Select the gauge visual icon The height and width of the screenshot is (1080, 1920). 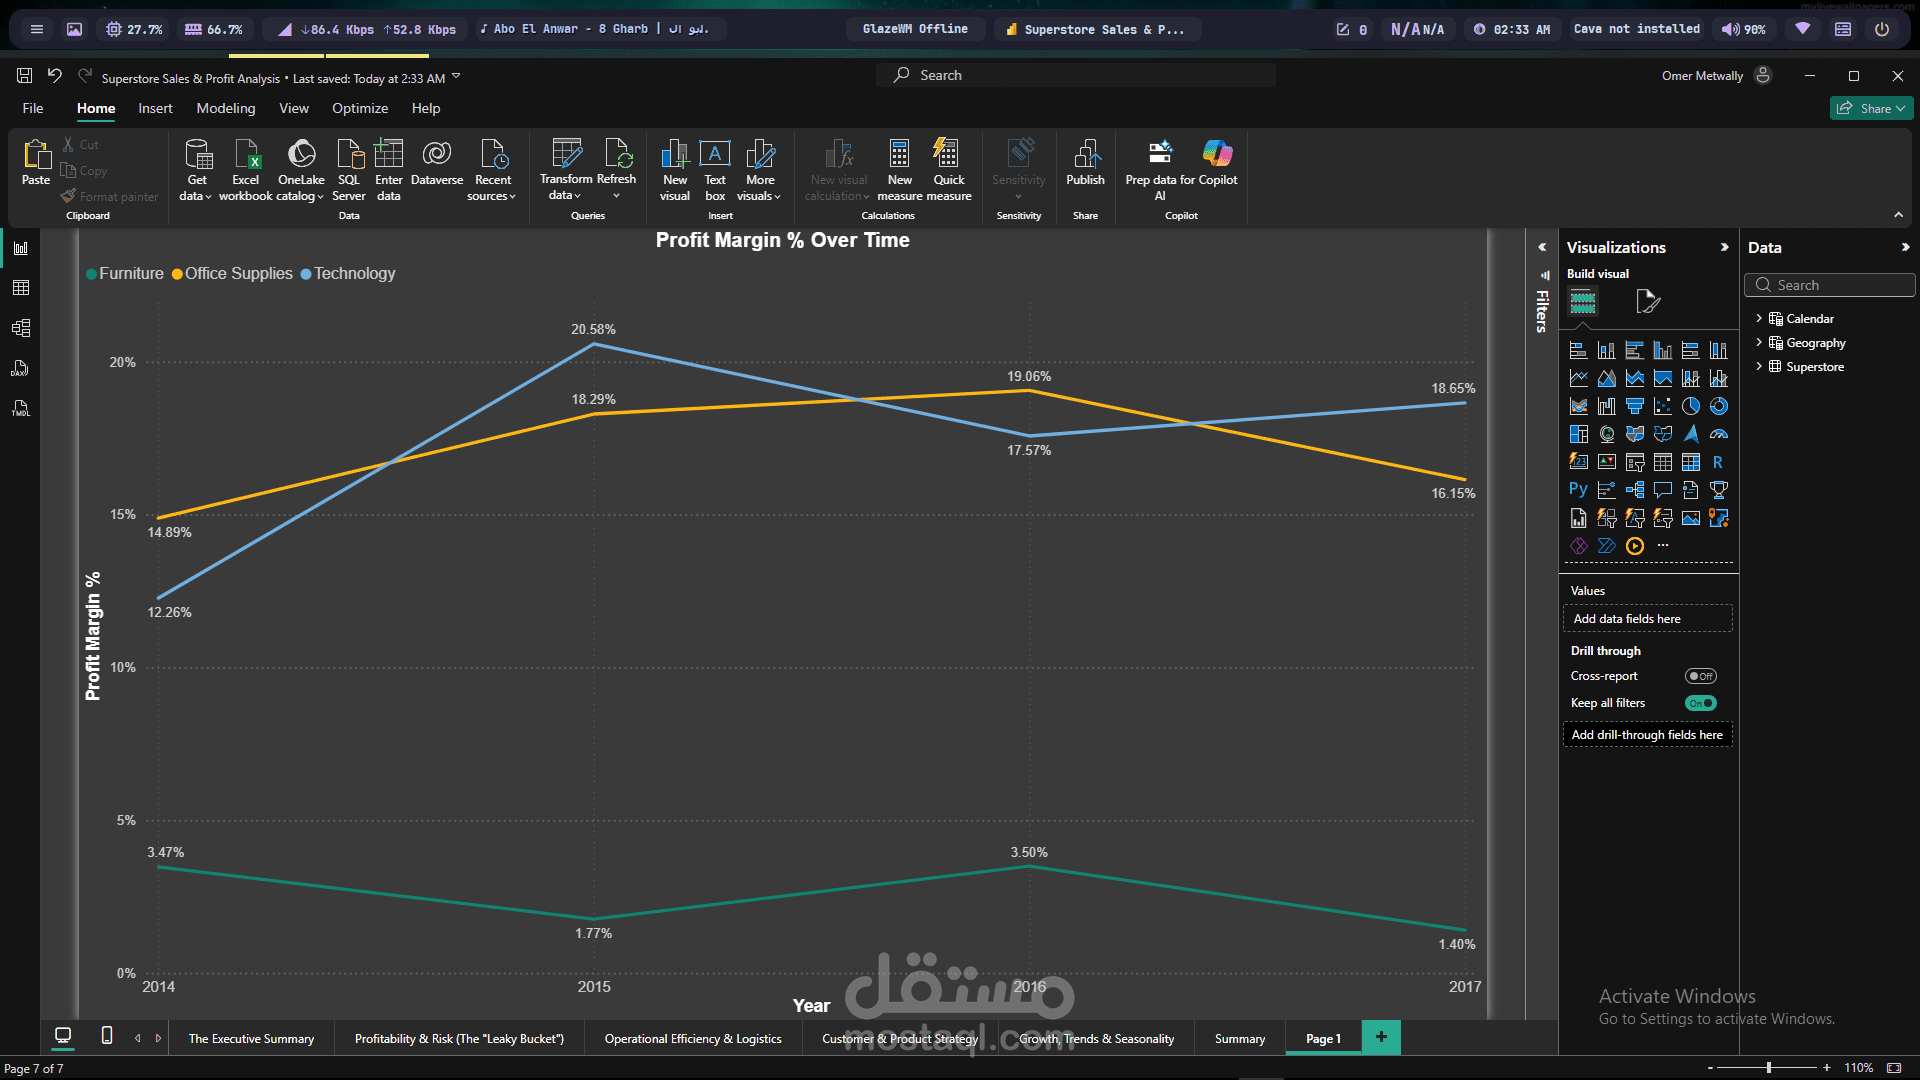pos(1718,434)
